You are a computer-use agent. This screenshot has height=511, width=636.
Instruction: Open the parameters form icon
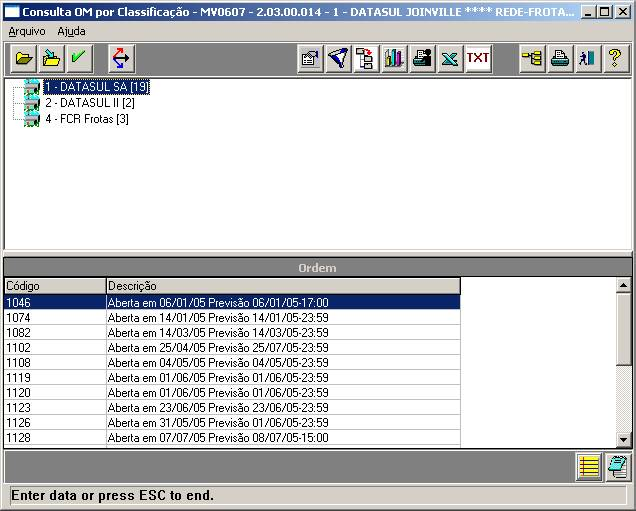click(310, 59)
